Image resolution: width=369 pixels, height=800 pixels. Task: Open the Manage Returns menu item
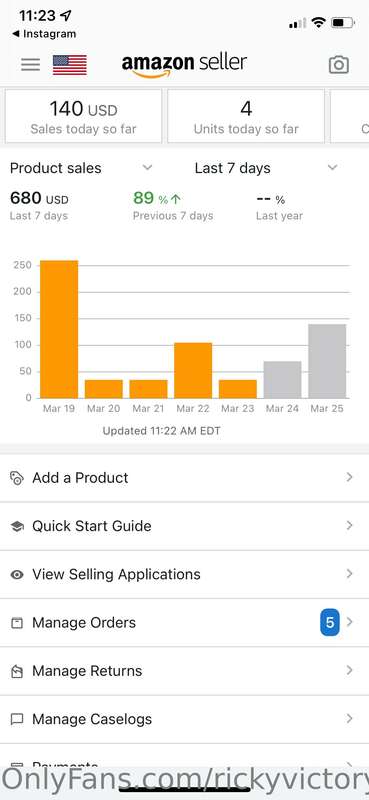(x=184, y=671)
